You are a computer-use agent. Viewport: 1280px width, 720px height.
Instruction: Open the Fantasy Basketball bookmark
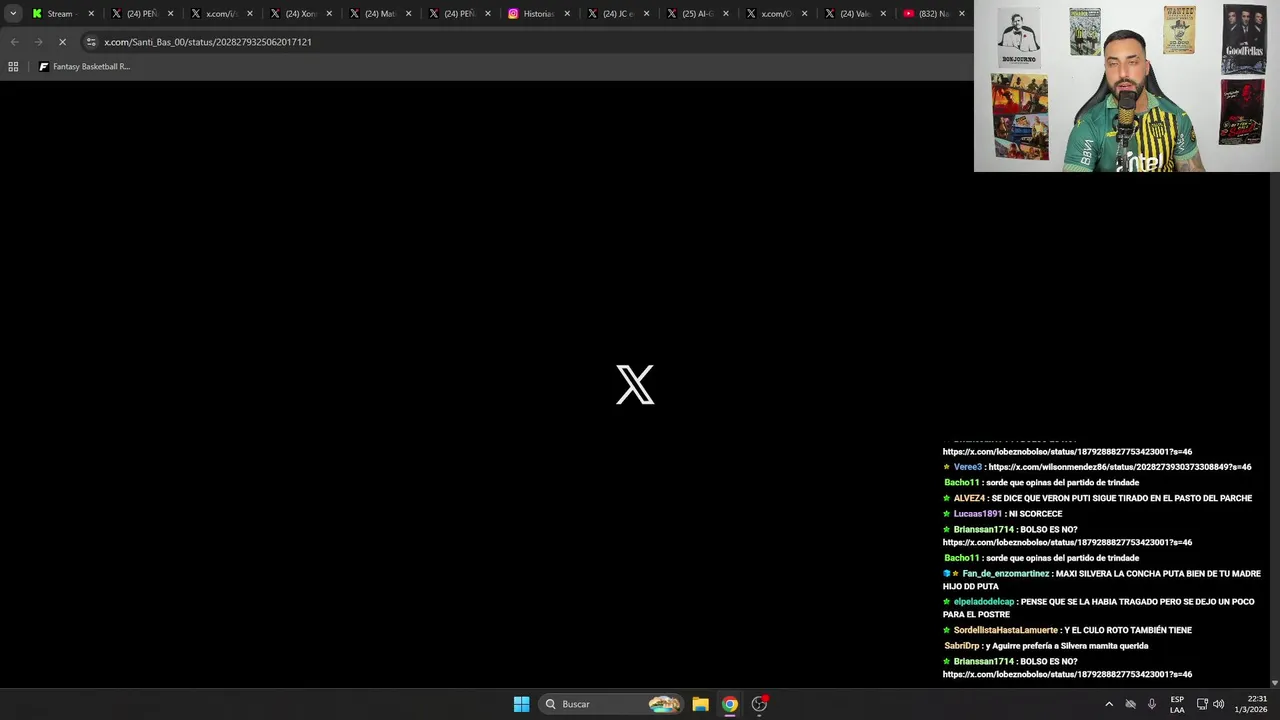84,66
